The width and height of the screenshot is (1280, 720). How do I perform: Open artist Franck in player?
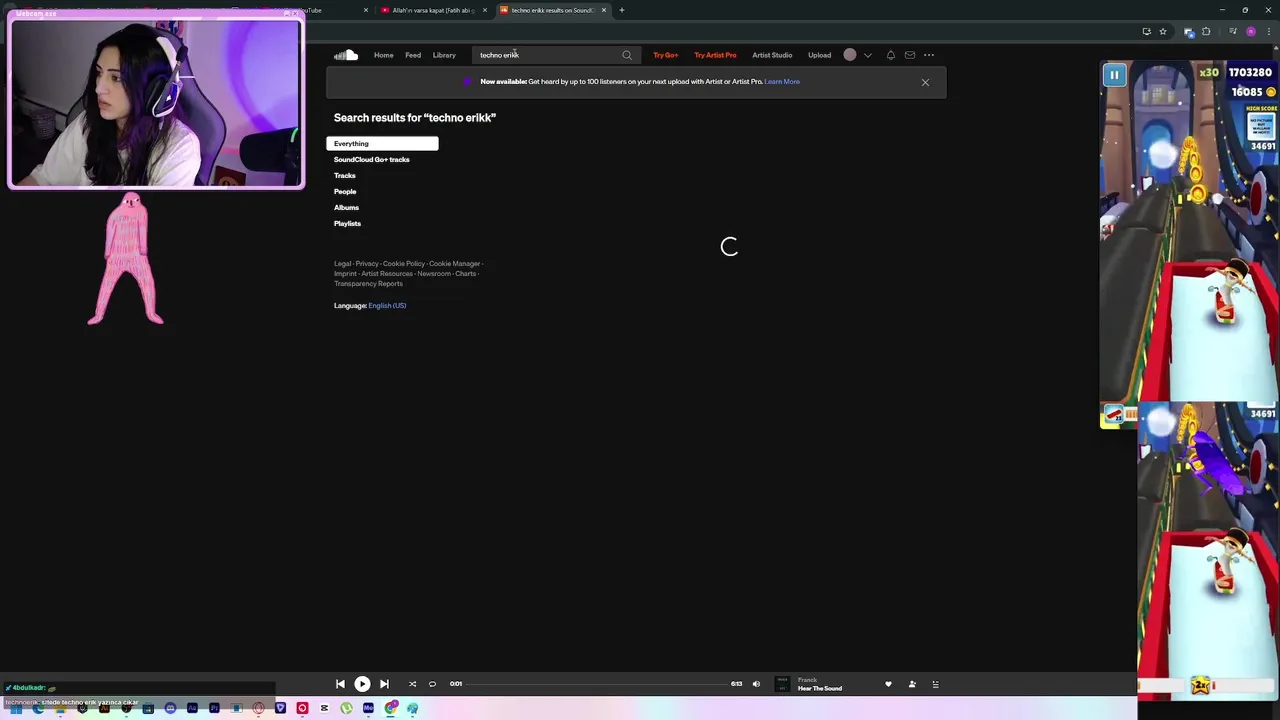point(808,680)
